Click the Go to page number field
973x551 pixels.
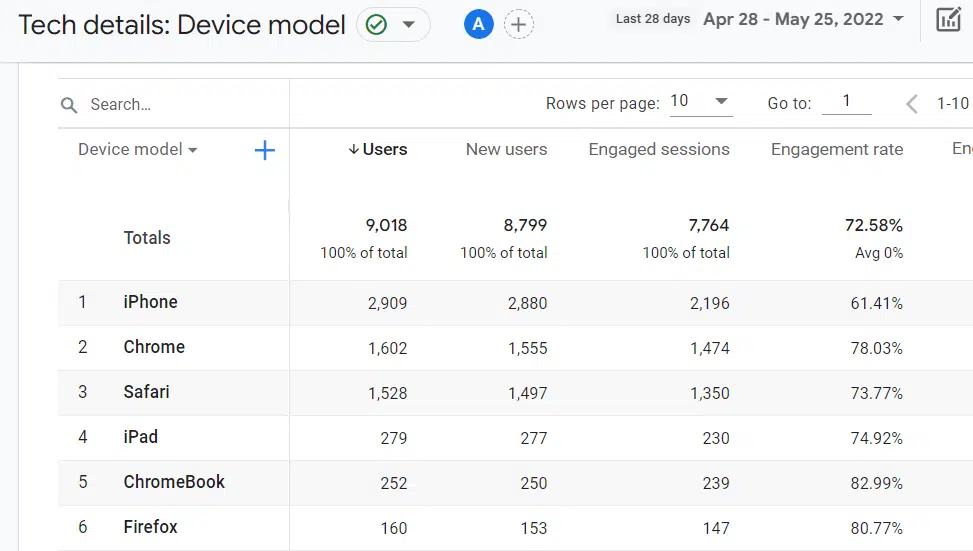tap(846, 102)
